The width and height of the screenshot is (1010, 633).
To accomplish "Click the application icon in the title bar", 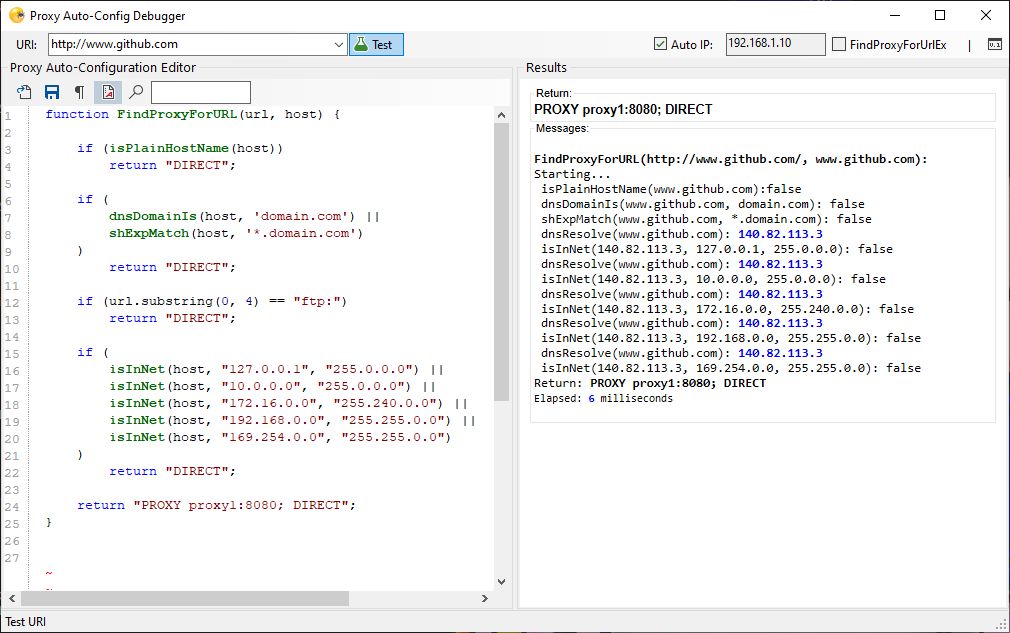I will tap(17, 15).
